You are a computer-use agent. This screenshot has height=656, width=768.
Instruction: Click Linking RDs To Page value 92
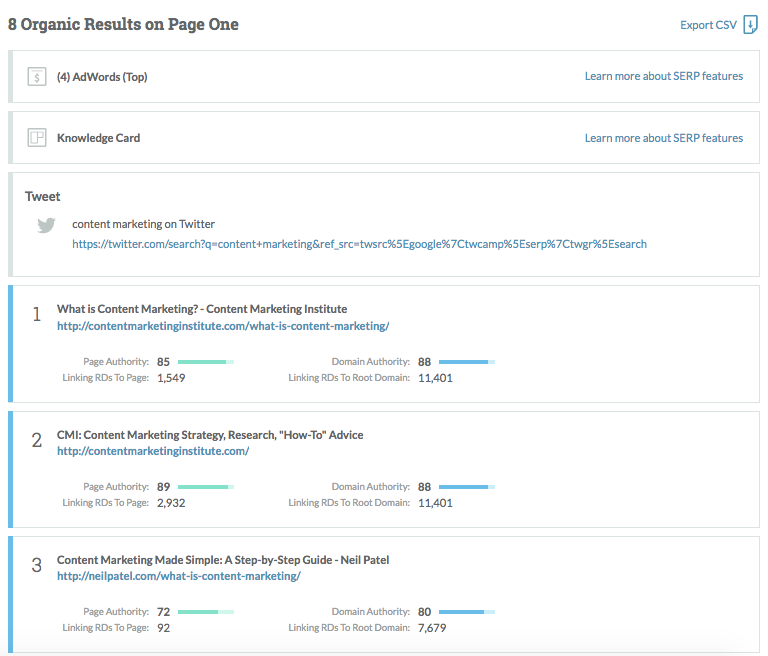click(163, 628)
